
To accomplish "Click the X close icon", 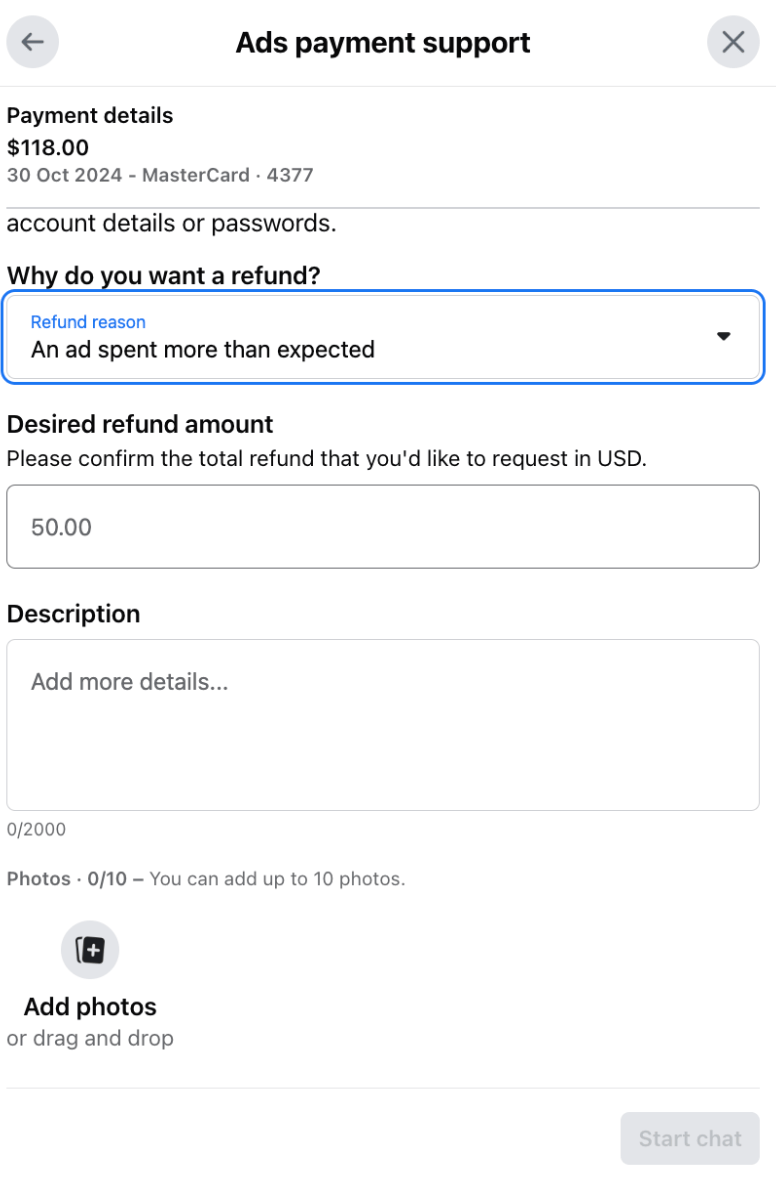I will pos(733,42).
